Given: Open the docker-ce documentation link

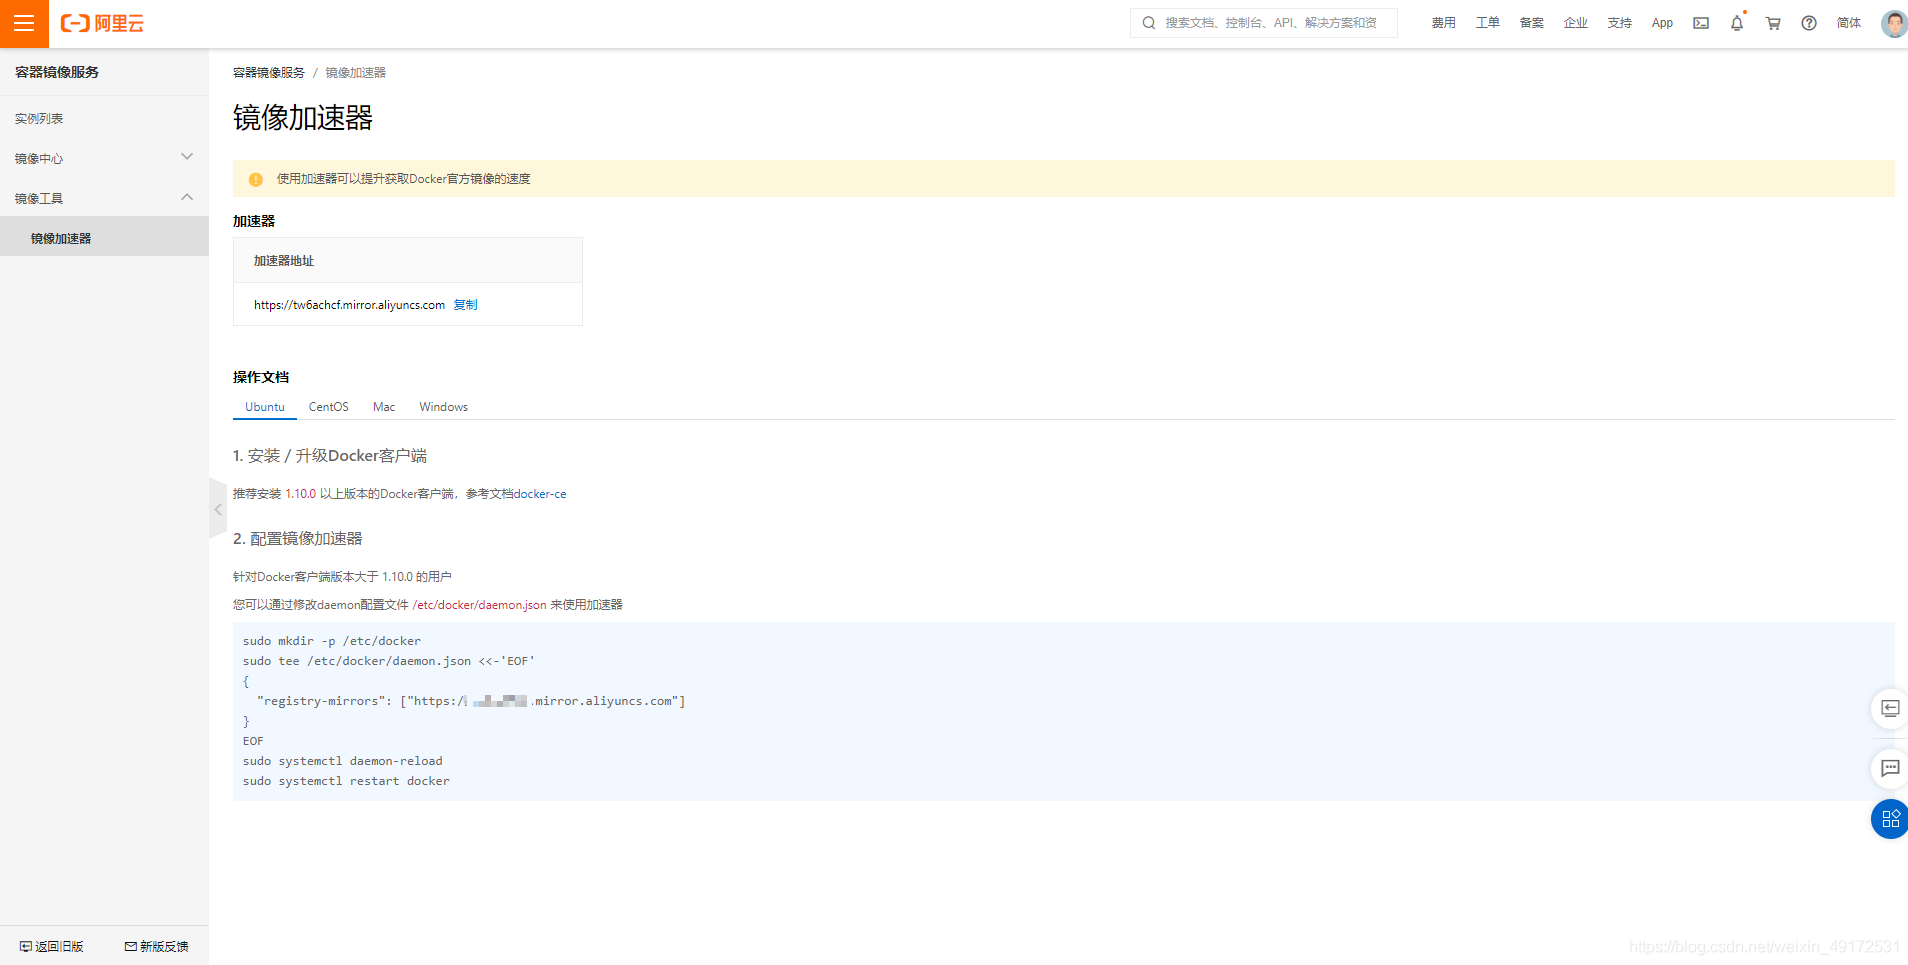Looking at the screenshot, I should (540, 494).
